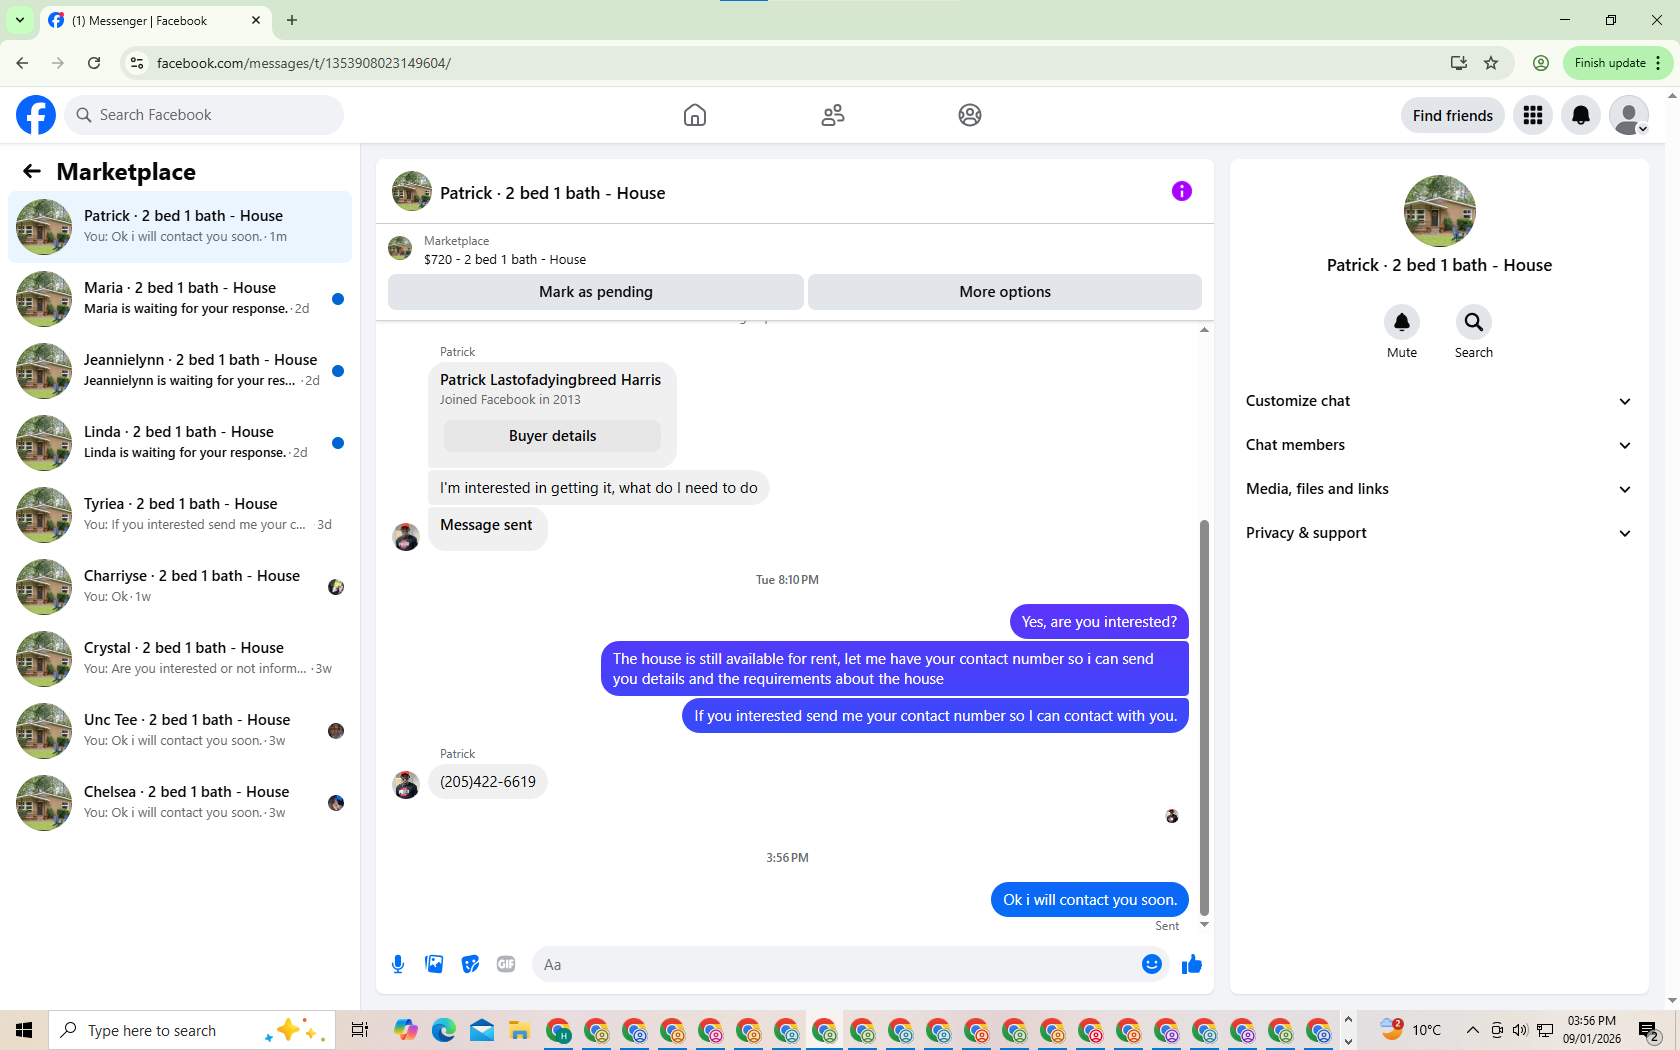1680x1050 pixels.
Task: Expand Customize chat section
Action: point(1439,401)
